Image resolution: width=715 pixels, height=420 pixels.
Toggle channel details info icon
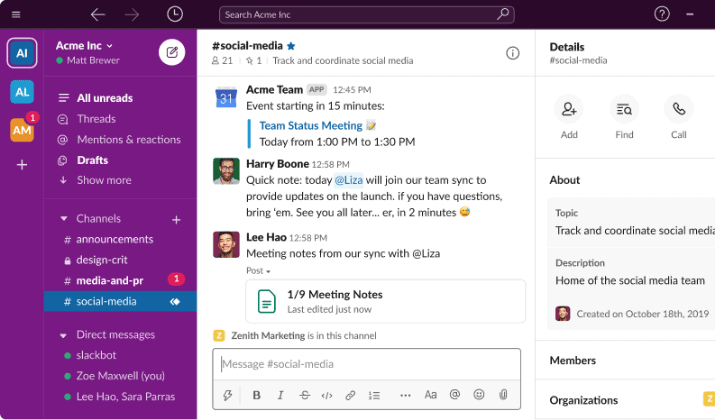click(x=513, y=53)
